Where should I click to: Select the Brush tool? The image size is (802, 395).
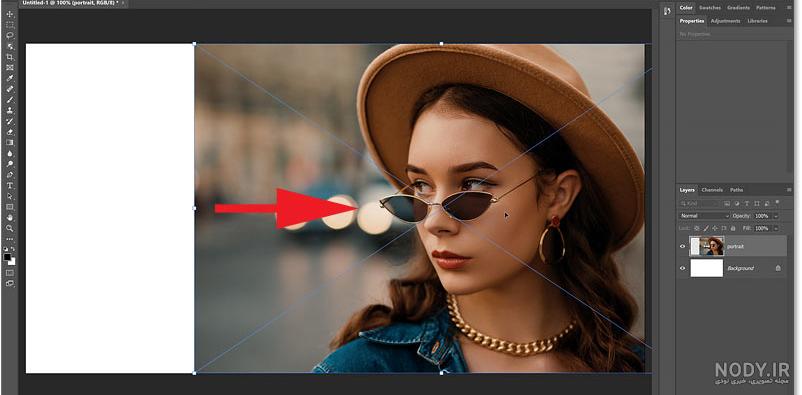(x=10, y=100)
